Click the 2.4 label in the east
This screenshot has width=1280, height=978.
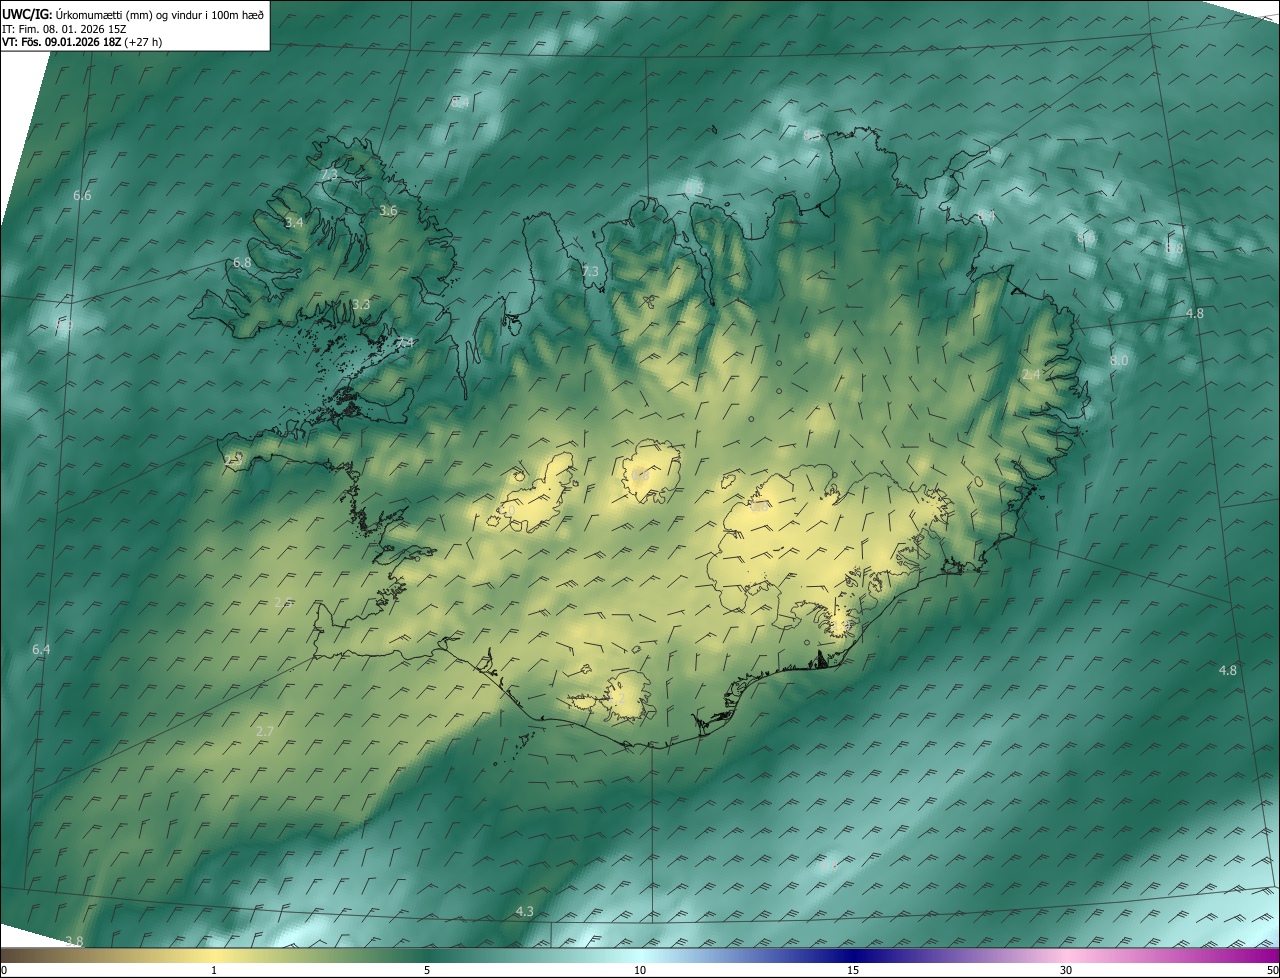(x=1031, y=374)
